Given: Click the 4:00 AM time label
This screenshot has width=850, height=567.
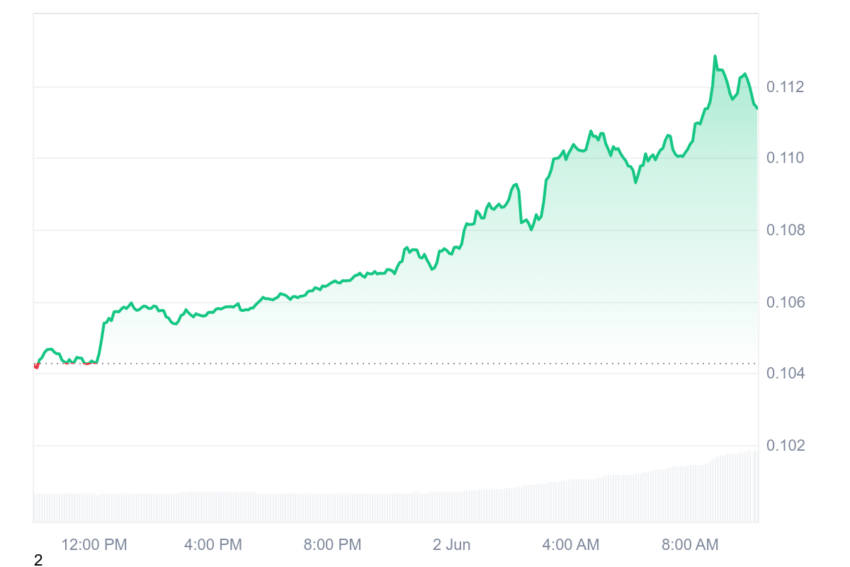Looking at the screenshot, I should tap(571, 545).
